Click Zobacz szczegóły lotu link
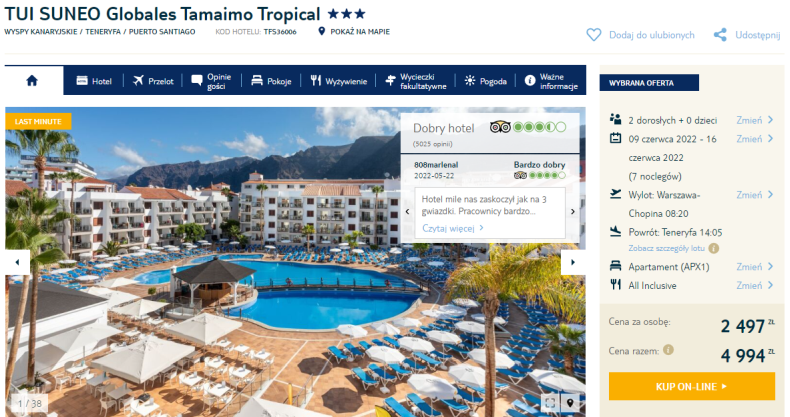 coord(666,248)
